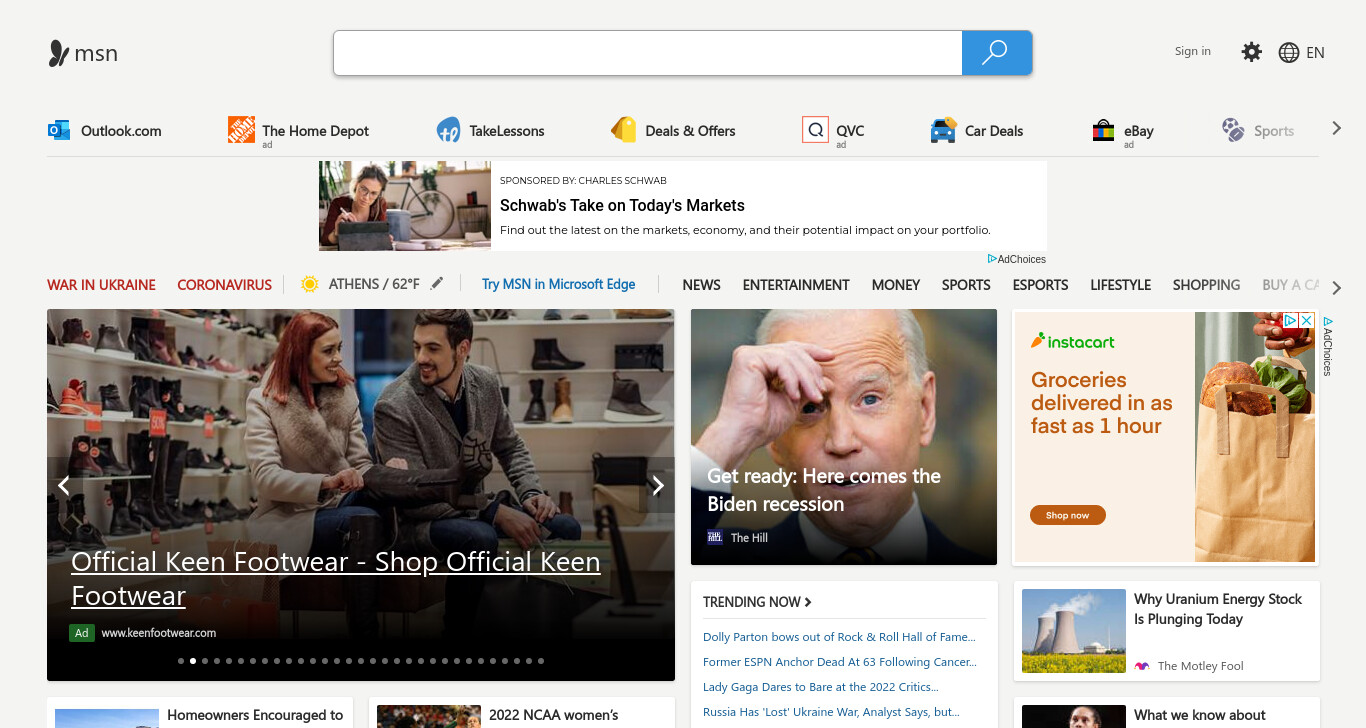This screenshot has width=1366, height=728.
Task: Select the third carousel dot
Action: pos(205,661)
